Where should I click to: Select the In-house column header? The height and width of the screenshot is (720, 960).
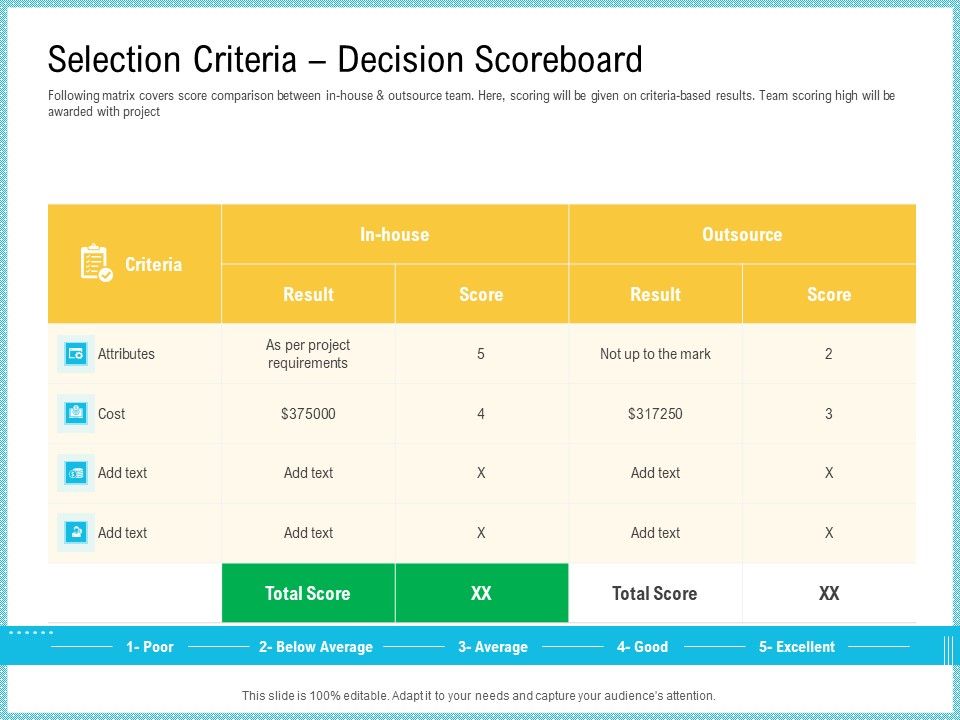coord(395,234)
